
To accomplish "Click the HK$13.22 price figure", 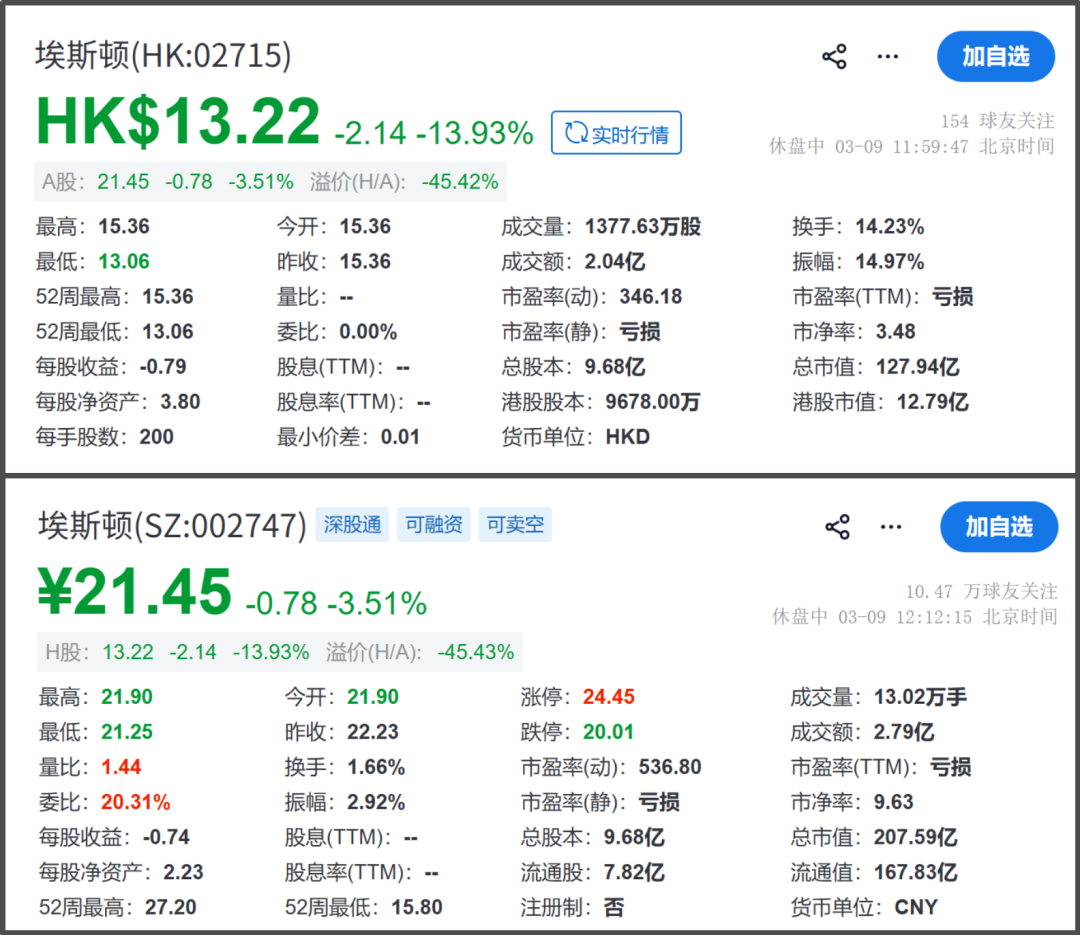I will (178, 123).
